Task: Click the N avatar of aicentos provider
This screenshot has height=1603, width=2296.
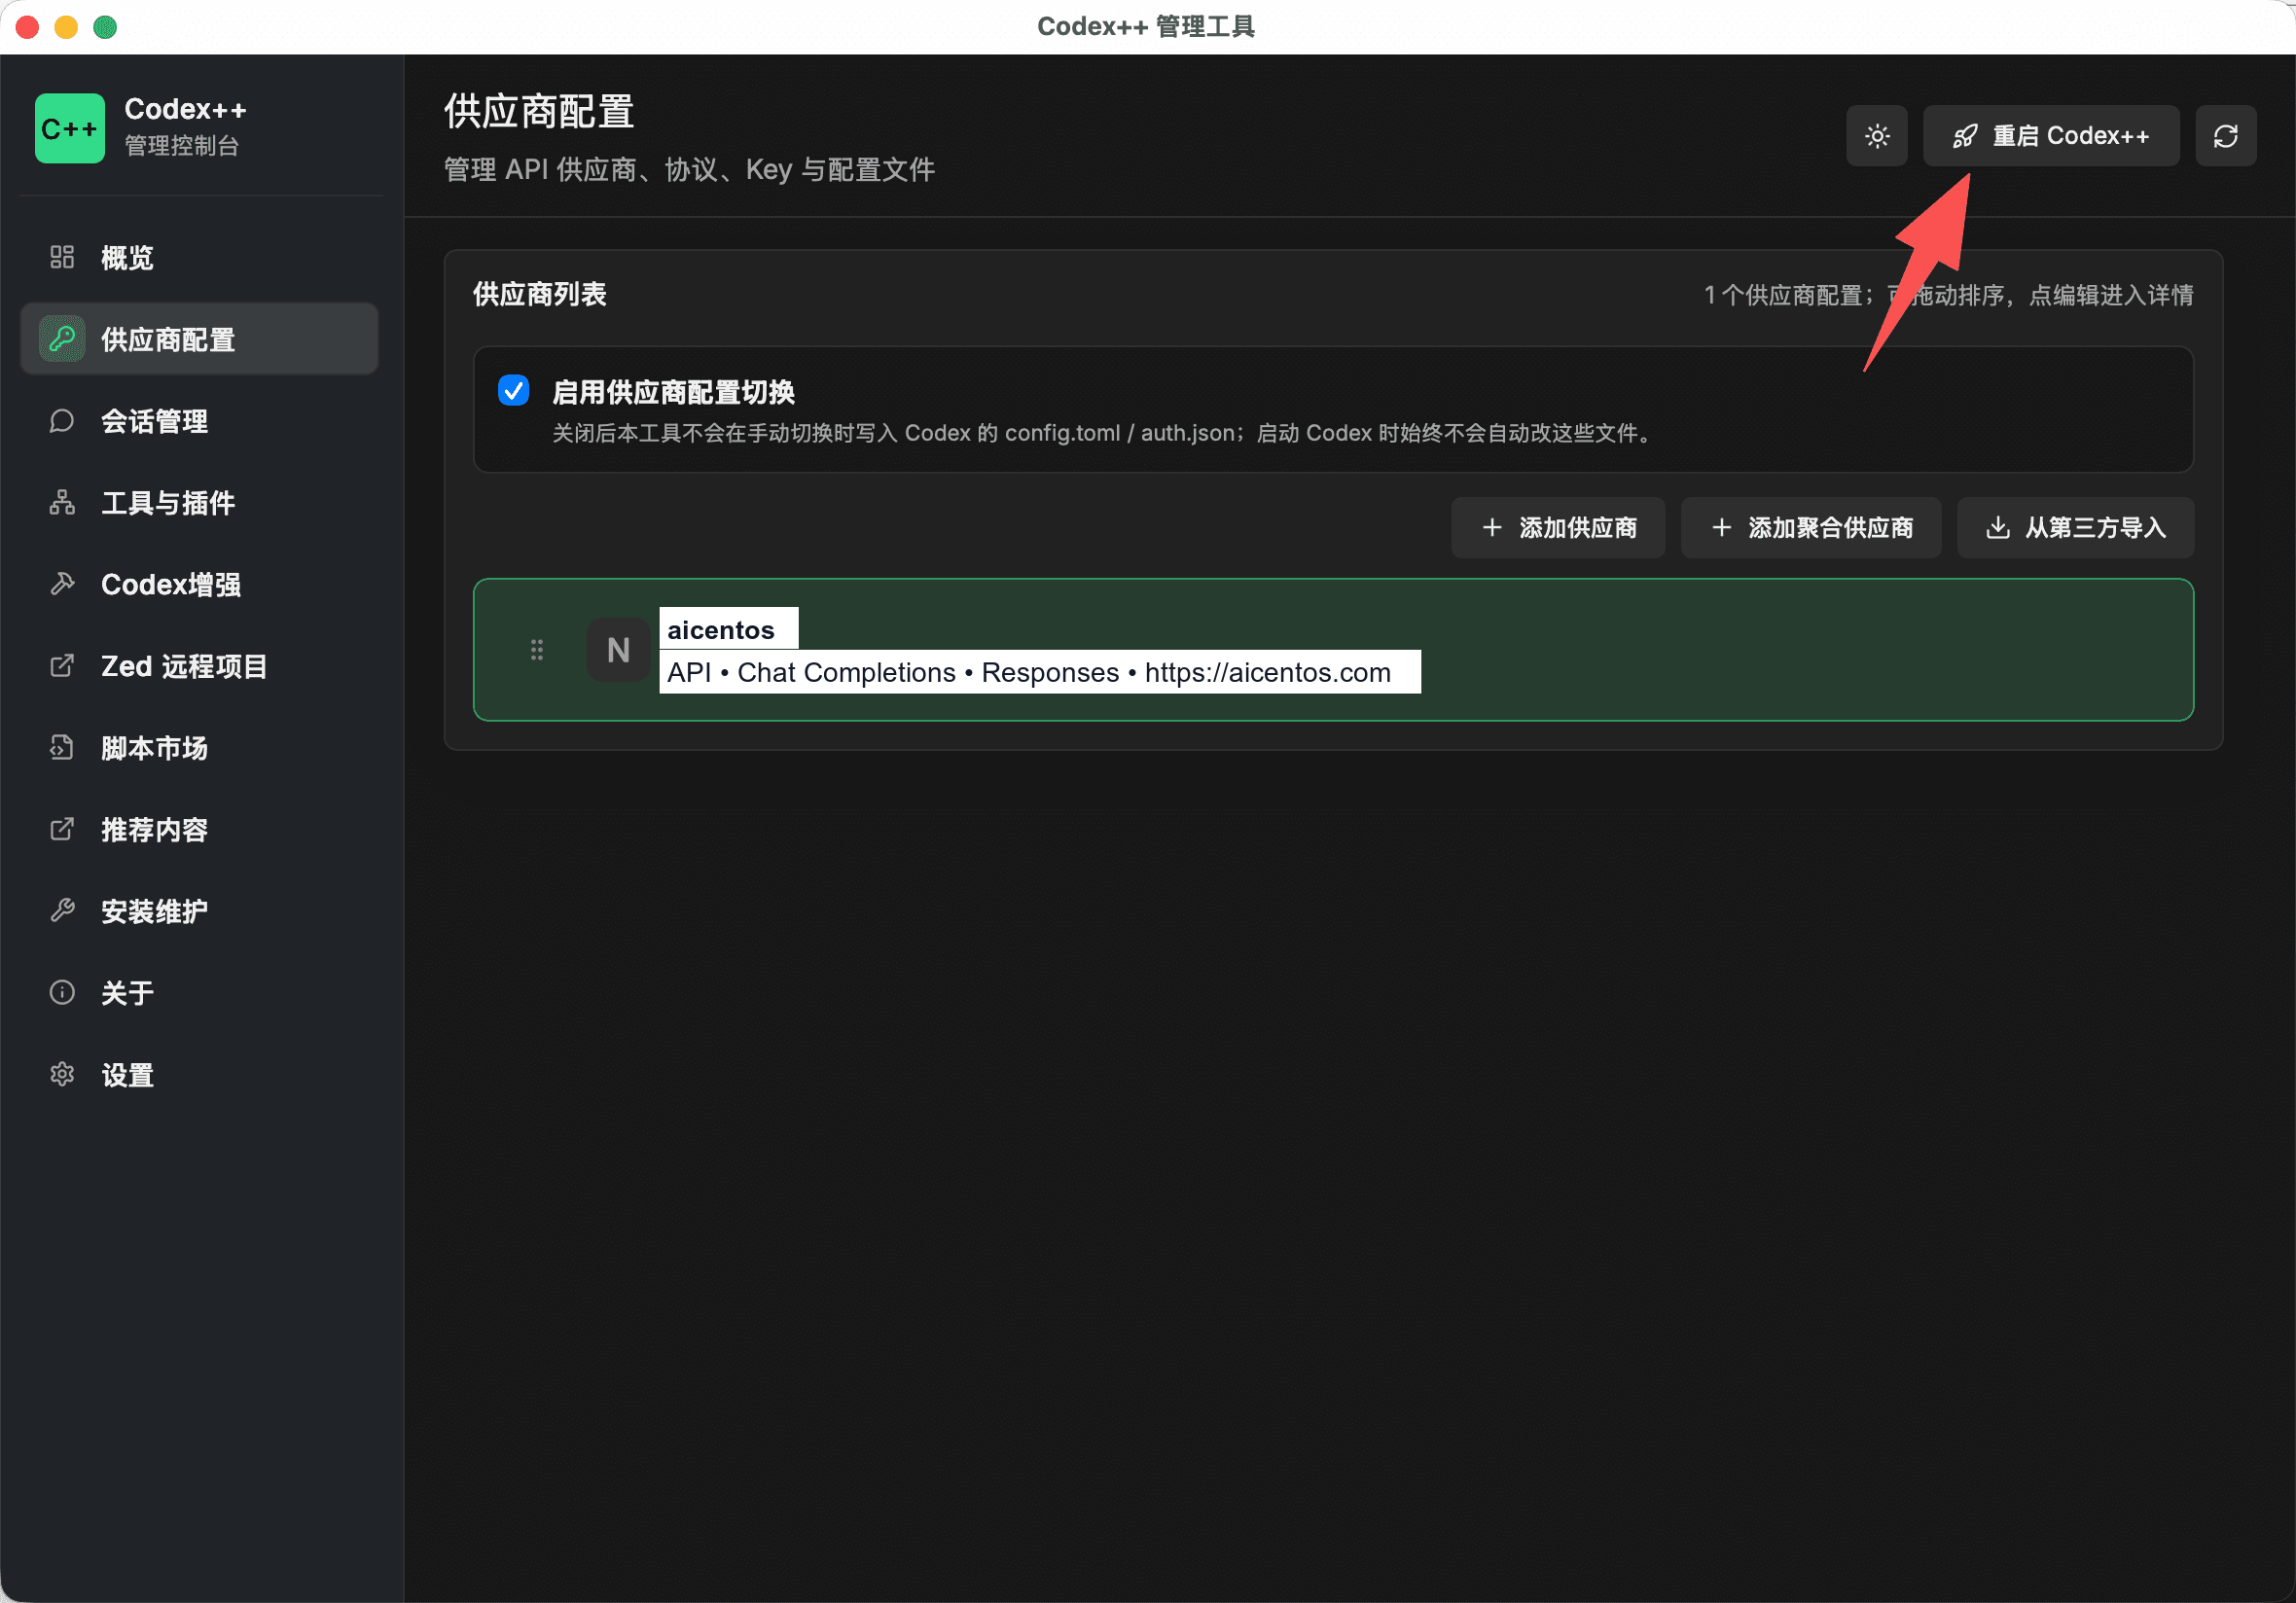Action: click(618, 650)
